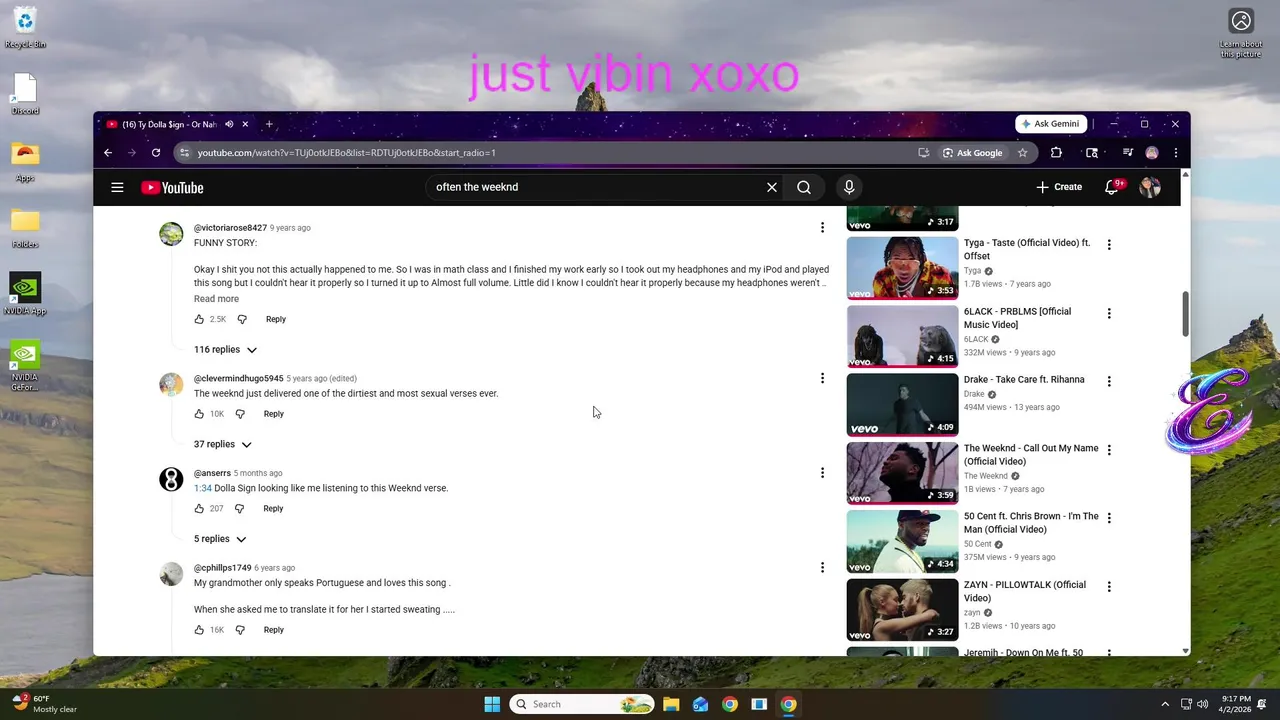Like the clevermindhugo5945 comment
The width and height of the screenshot is (1280, 720).
[199, 414]
